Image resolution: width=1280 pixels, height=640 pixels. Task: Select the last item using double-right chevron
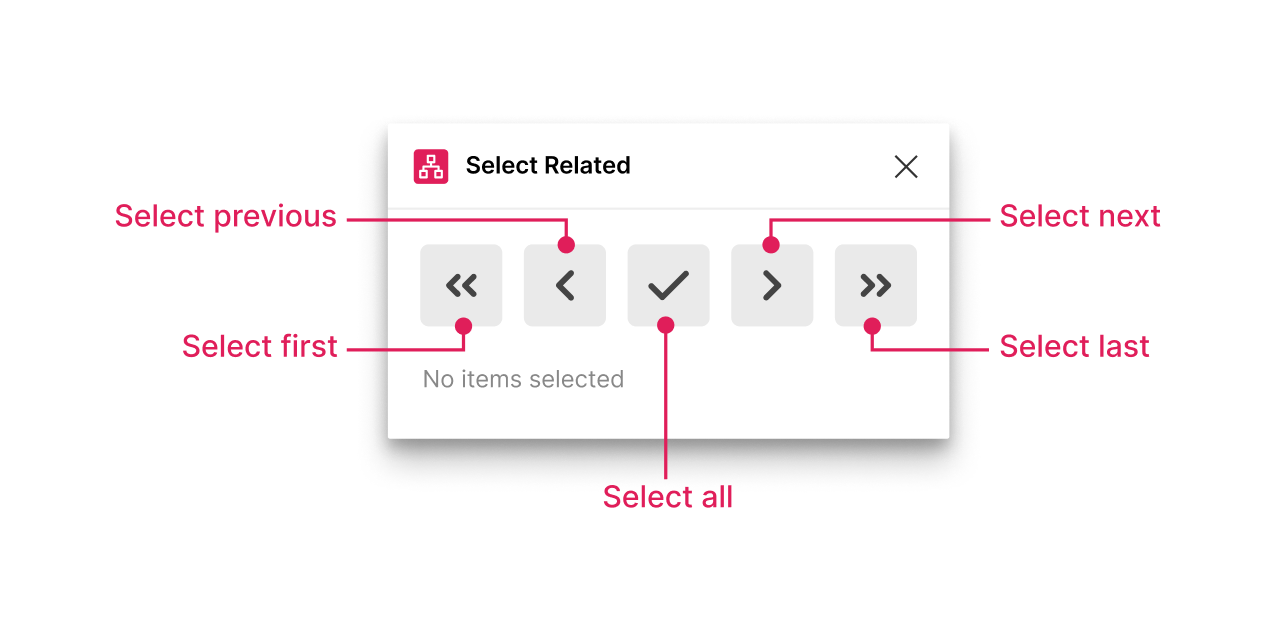[x=875, y=285]
